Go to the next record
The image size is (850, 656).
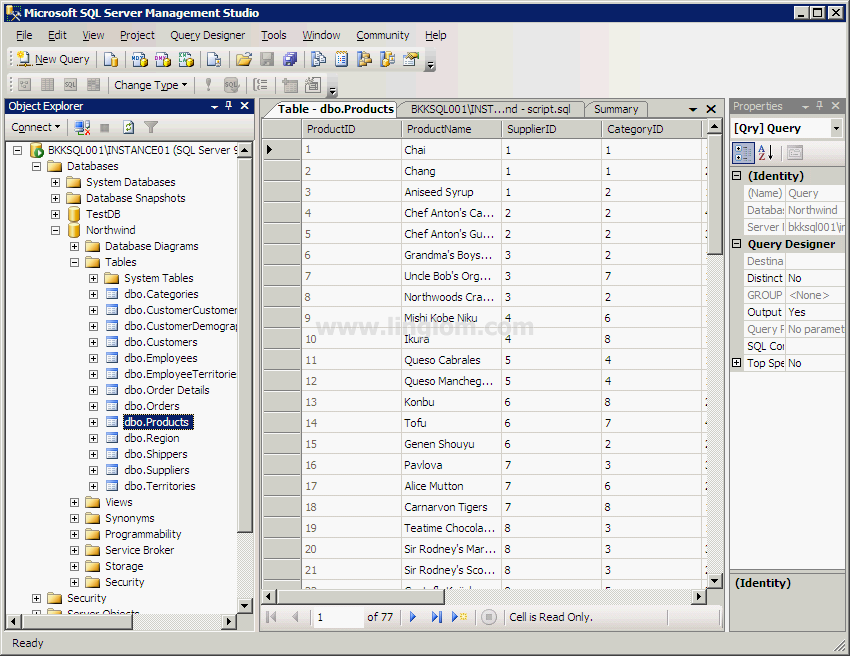click(413, 617)
